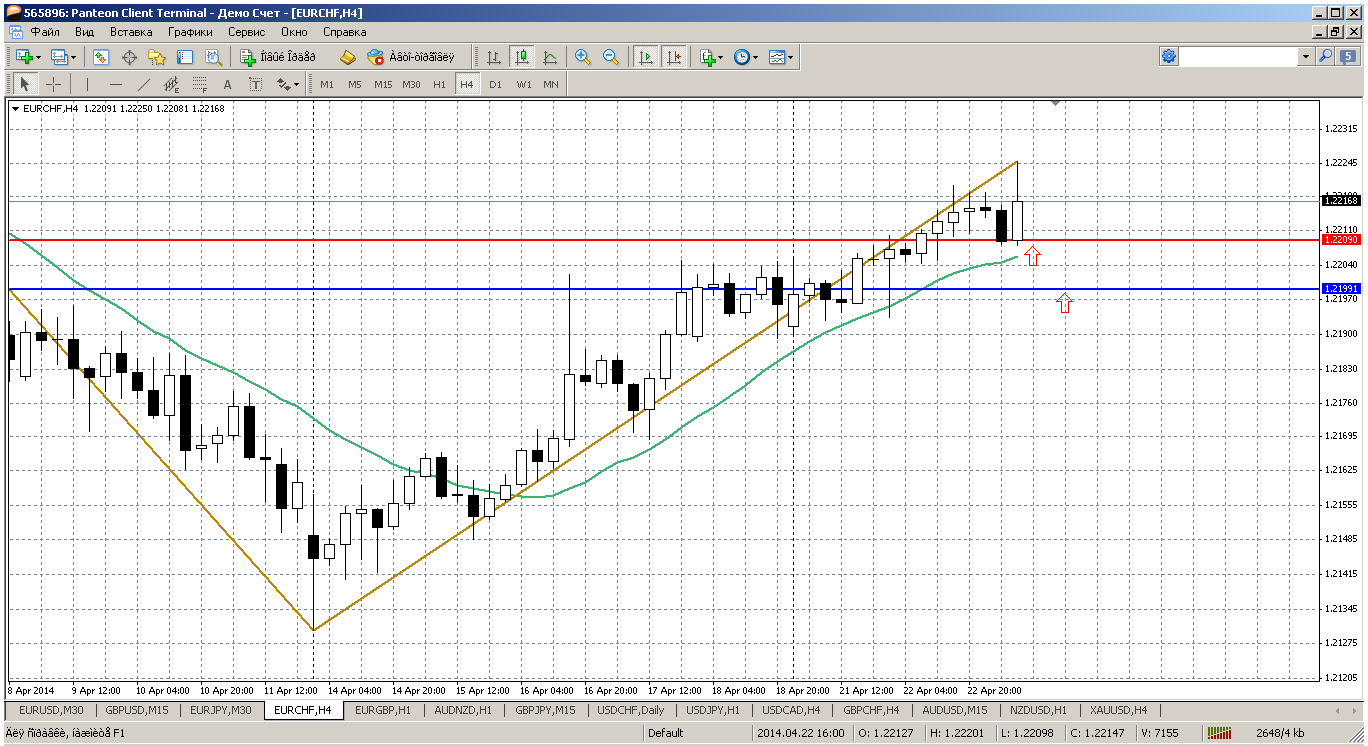Open the Вид menu
This screenshot has height=746, width=1368.
pos(85,32)
